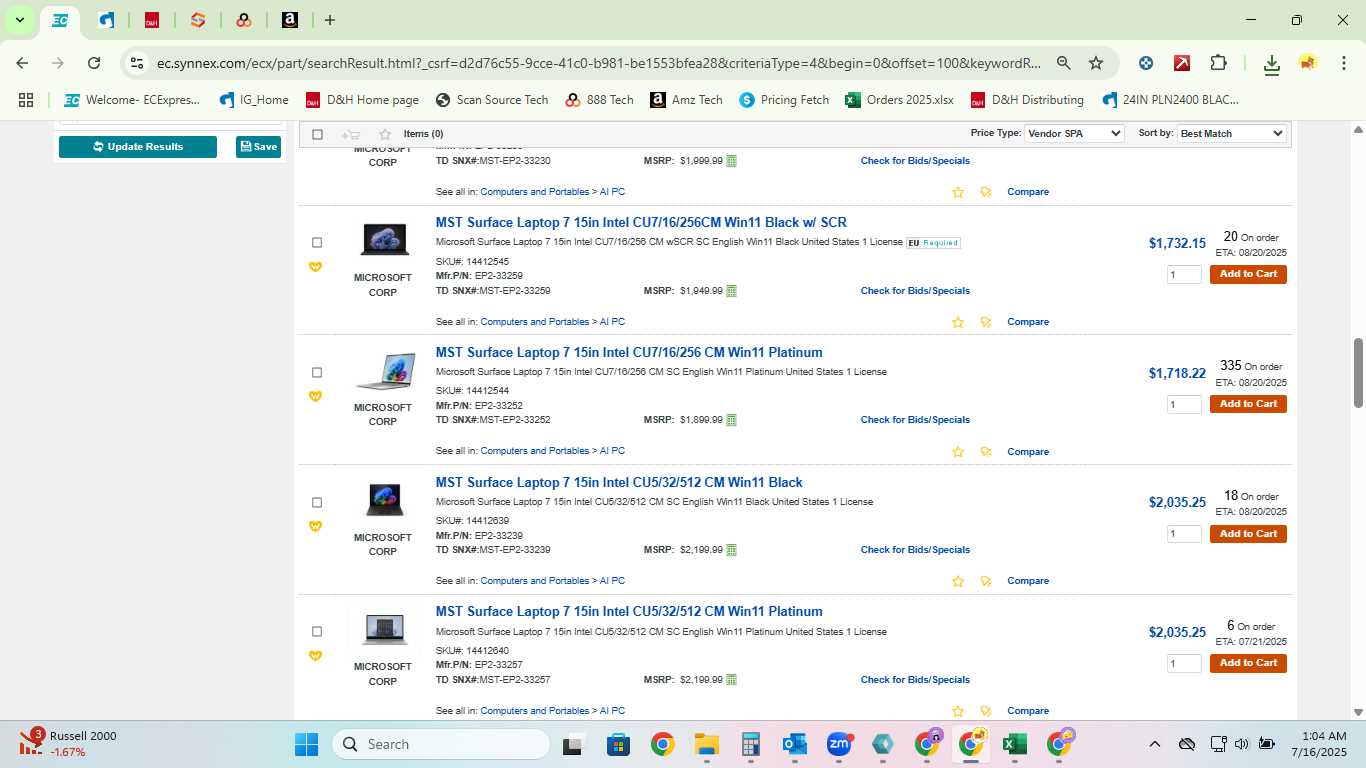Screen dimensions: 1366x768
Task: Click the red arrow extension icon
Action: tap(1182, 63)
